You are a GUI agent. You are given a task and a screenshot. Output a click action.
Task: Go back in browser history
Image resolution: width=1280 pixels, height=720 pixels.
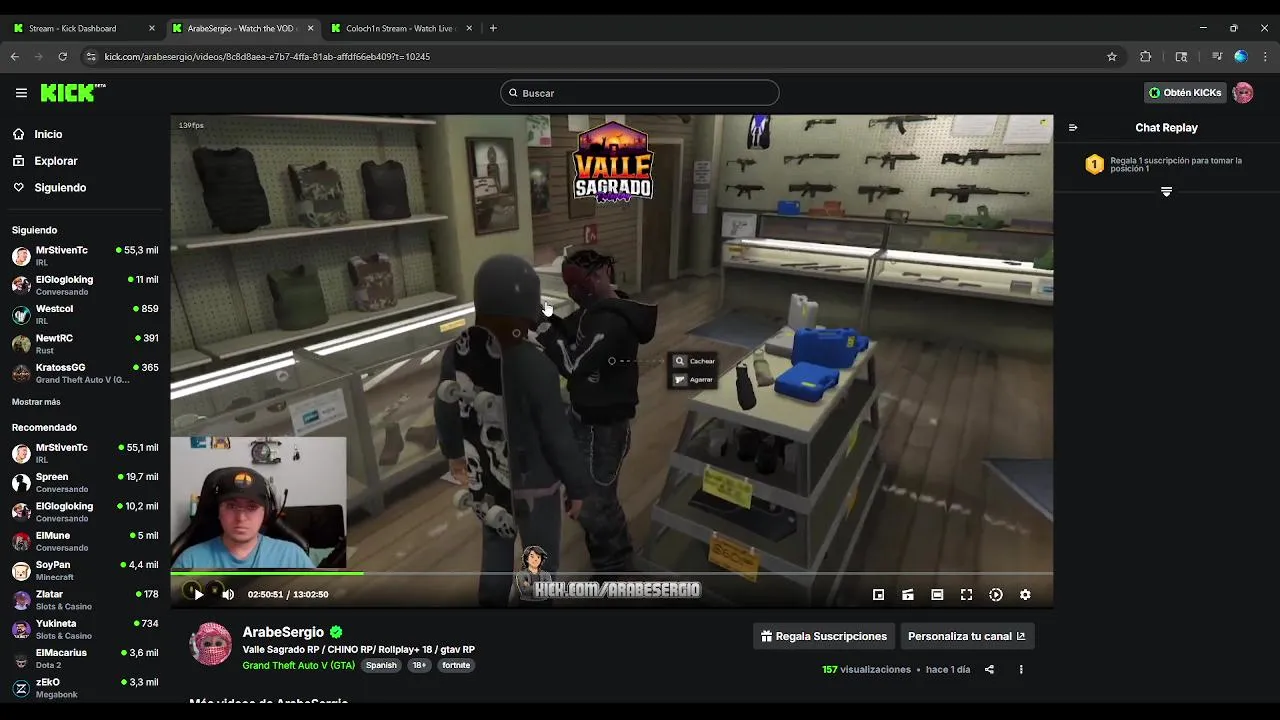[x=15, y=57]
